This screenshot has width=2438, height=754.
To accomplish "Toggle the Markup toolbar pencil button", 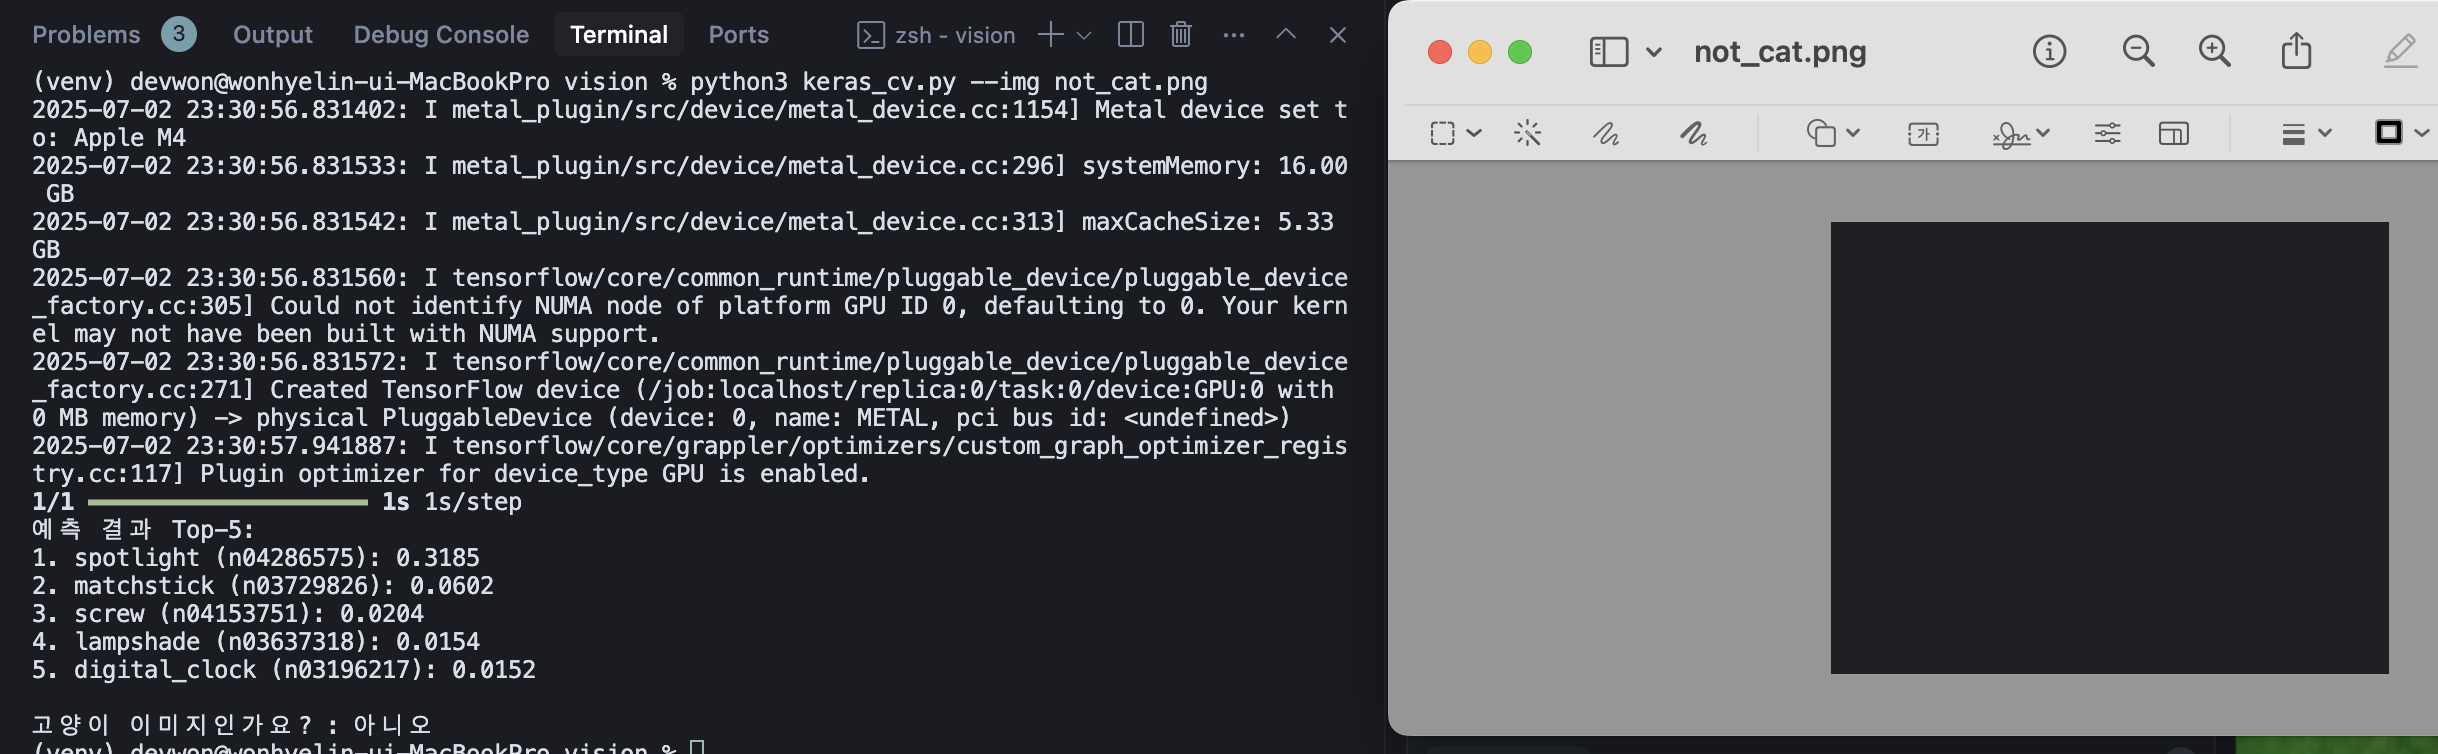I will click(2400, 51).
